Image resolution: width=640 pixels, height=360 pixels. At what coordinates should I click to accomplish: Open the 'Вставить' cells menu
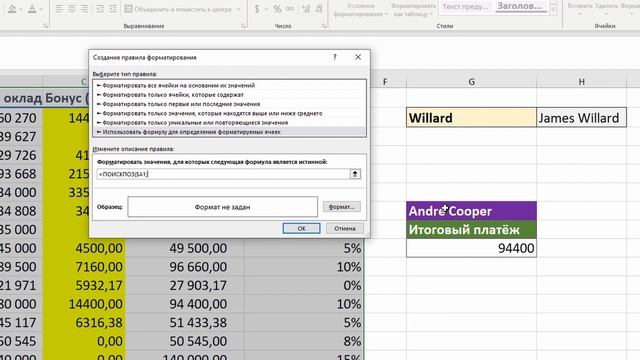pyautogui.click(x=580, y=9)
